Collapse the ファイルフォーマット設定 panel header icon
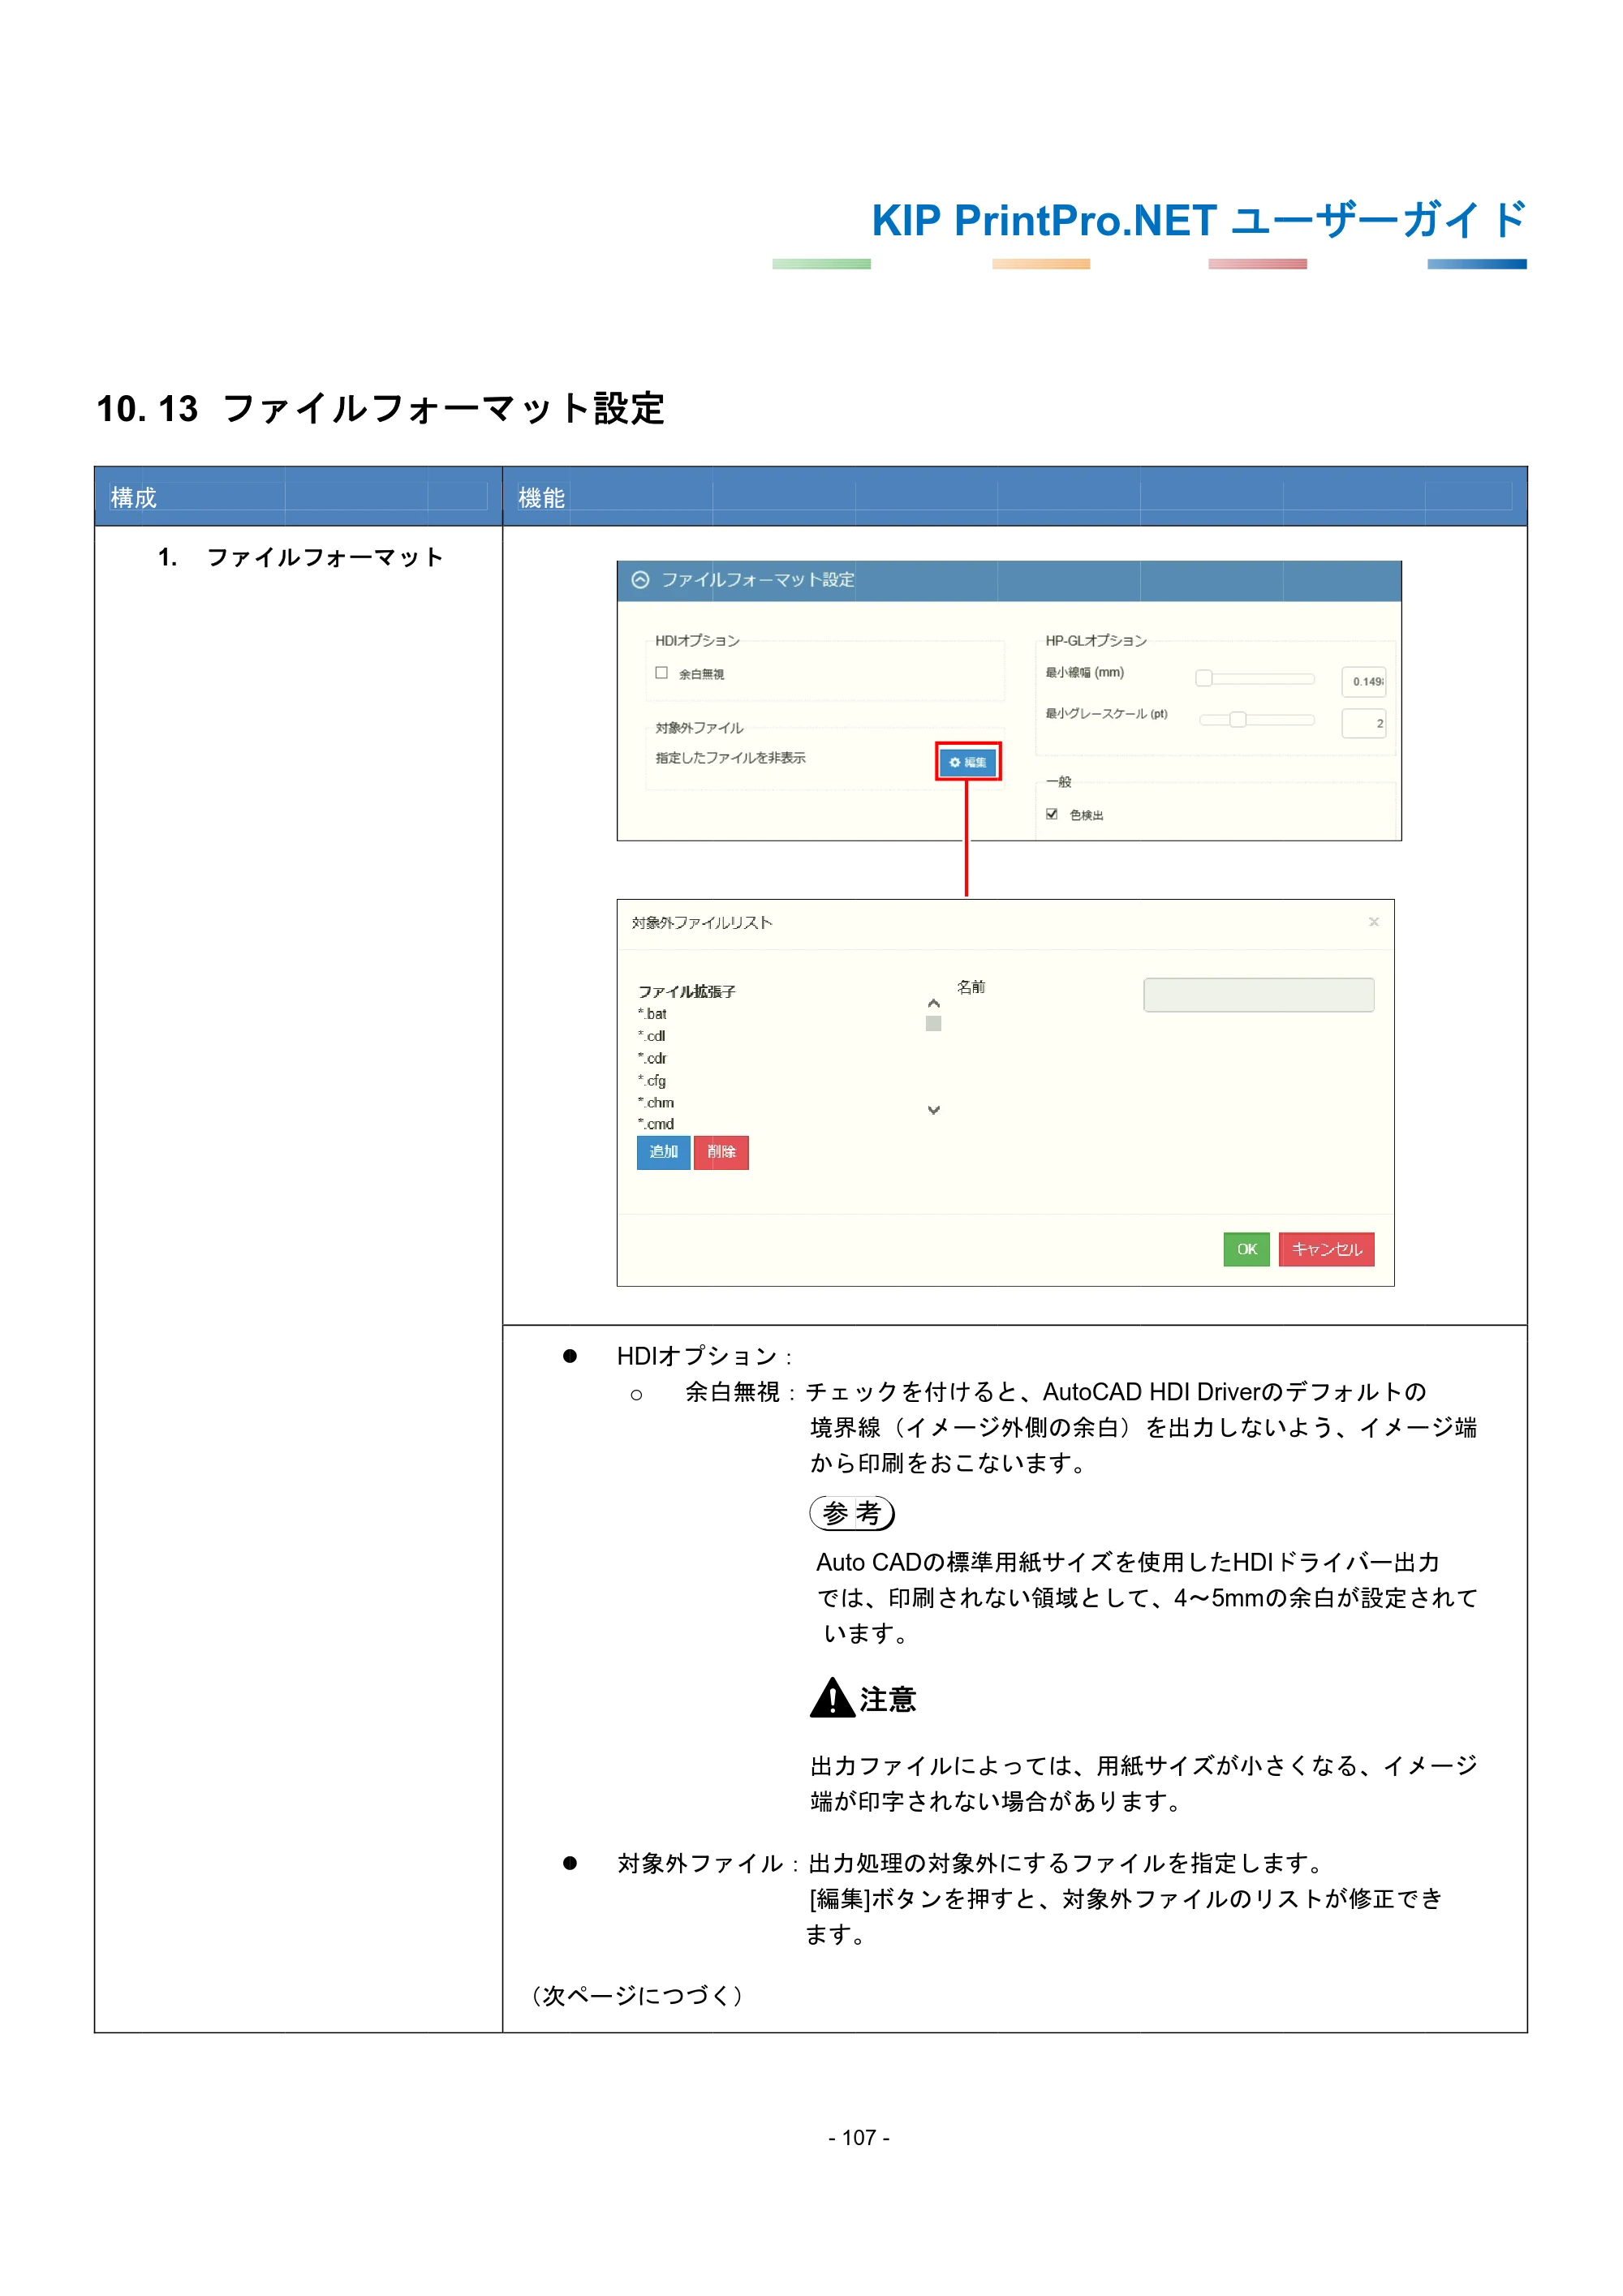The height and width of the screenshot is (2296, 1623). [x=640, y=580]
